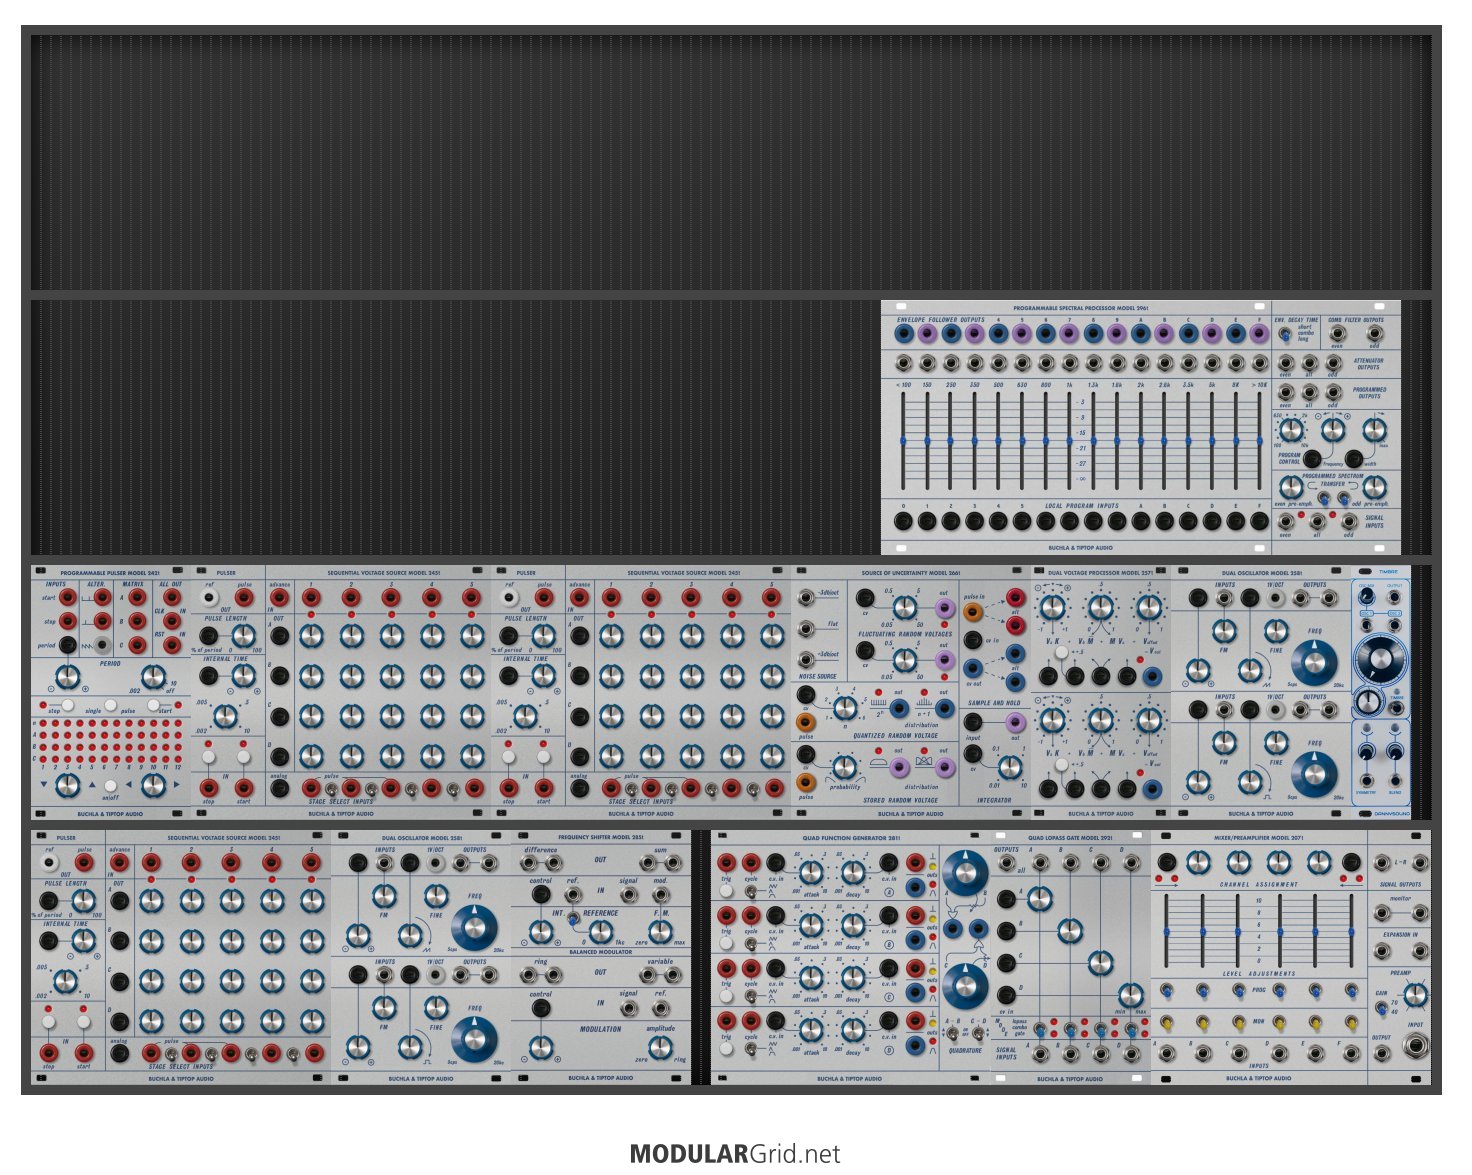Click Mixer channel F level fader
The height and width of the screenshot is (1175, 1472).
[x=1351, y=932]
